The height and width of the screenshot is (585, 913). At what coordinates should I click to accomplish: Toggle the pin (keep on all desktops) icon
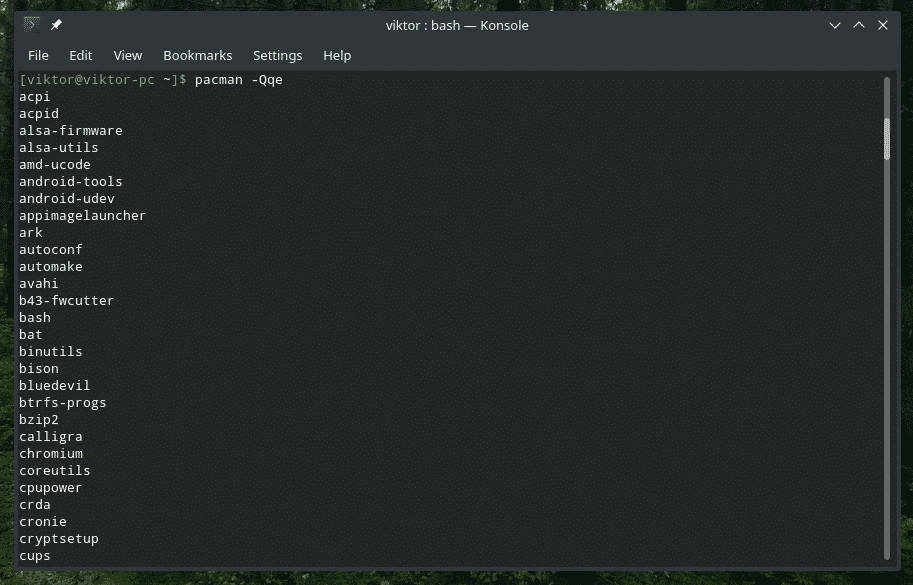56,25
